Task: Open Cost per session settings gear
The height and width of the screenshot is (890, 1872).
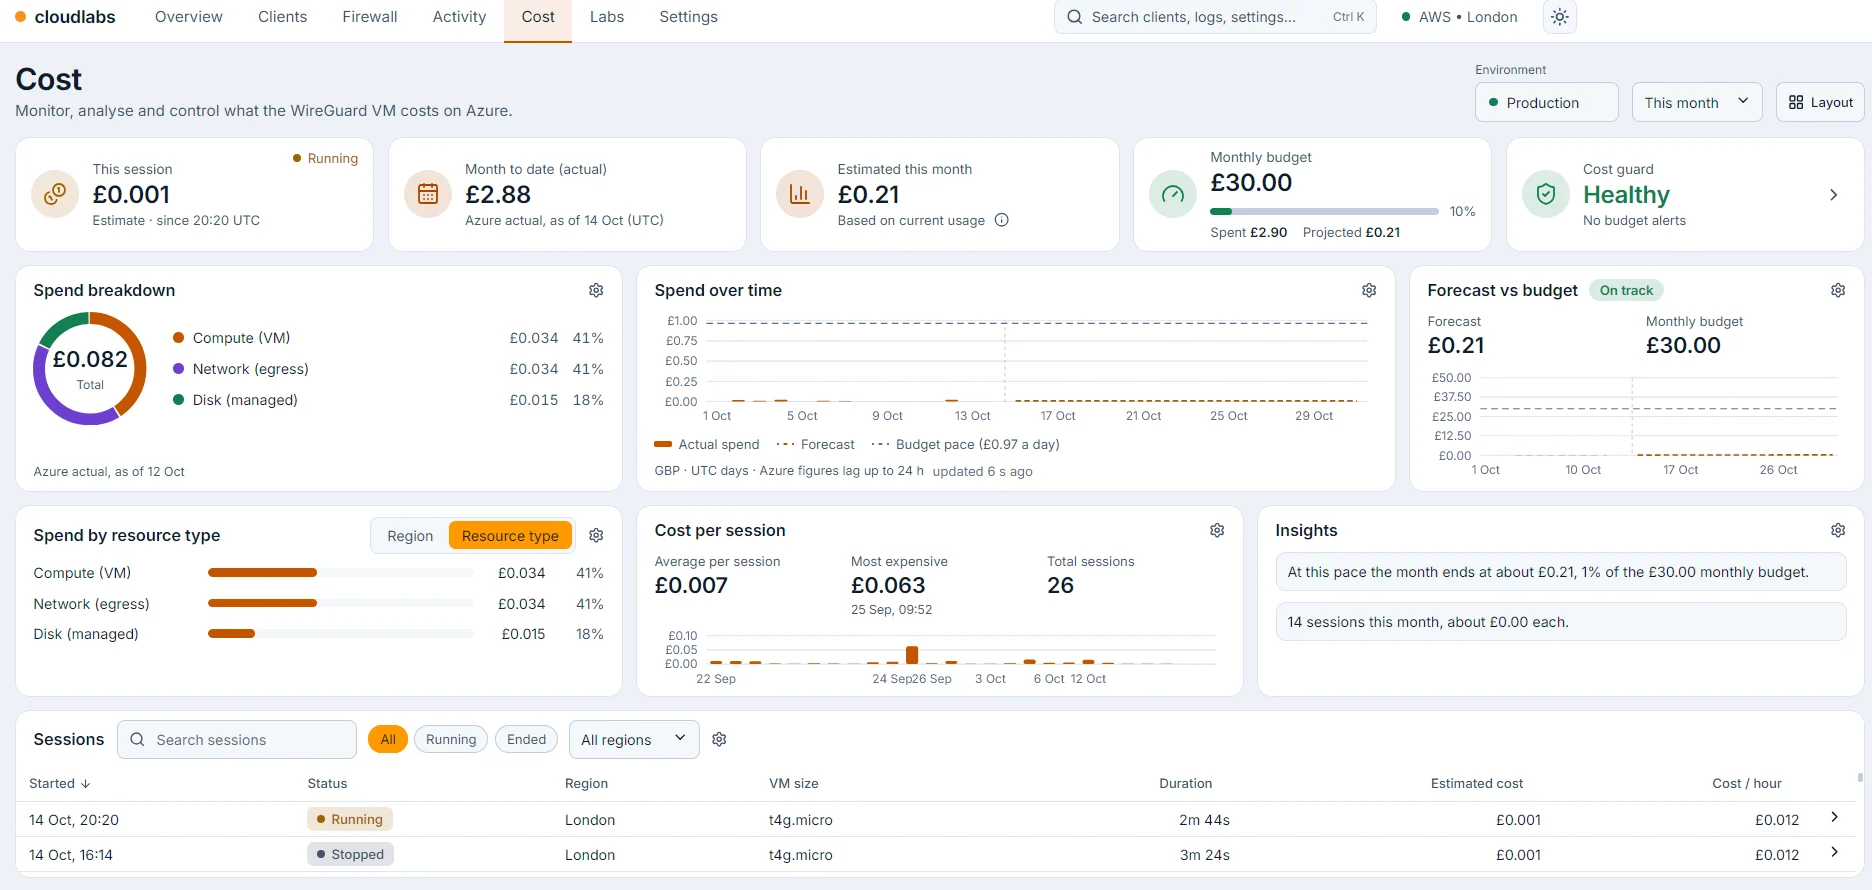Action: [1217, 530]
